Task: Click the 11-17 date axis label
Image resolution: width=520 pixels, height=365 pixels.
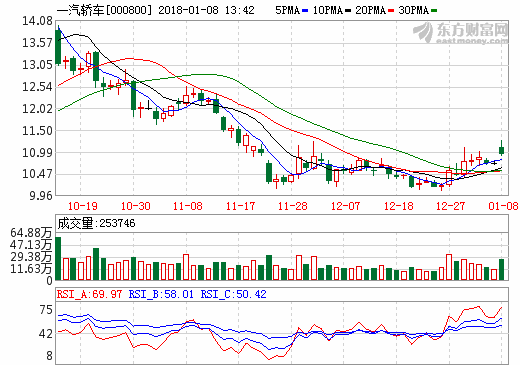Action: [240, 206]
